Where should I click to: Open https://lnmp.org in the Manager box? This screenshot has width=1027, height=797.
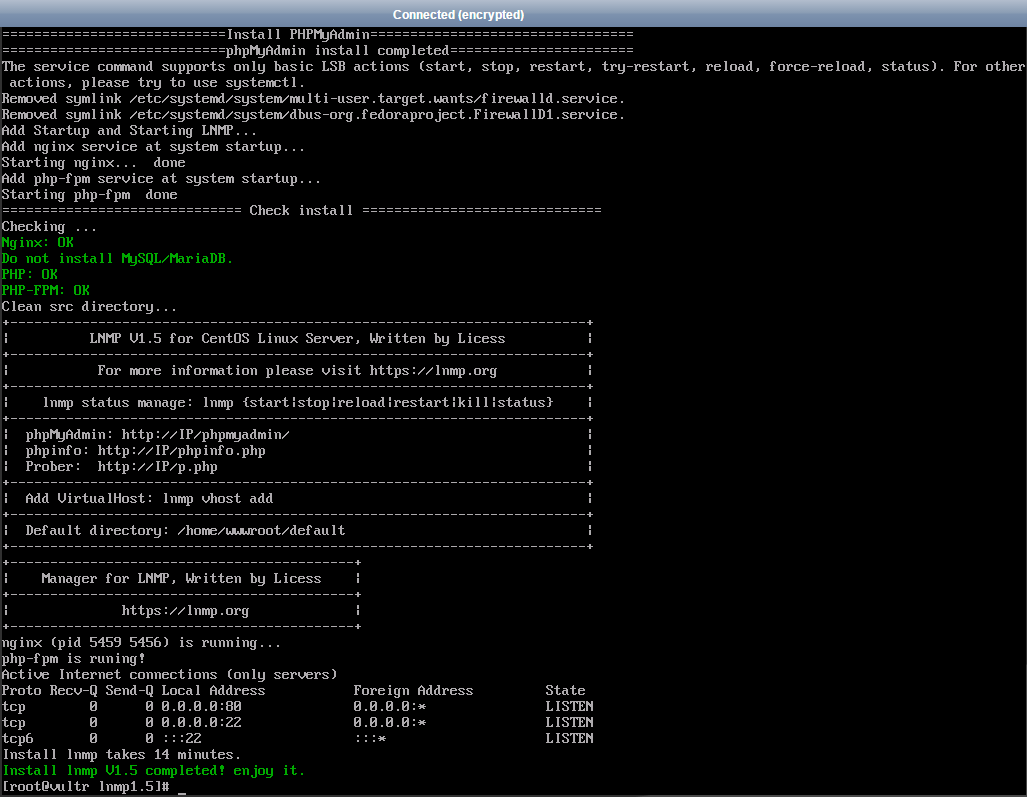point(185,610)
